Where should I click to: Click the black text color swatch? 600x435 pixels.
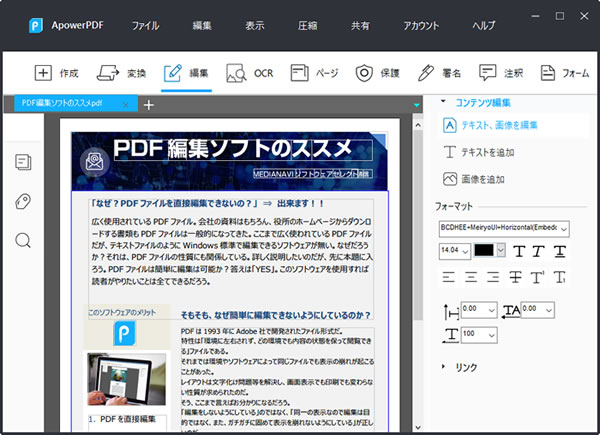(484, 250)
